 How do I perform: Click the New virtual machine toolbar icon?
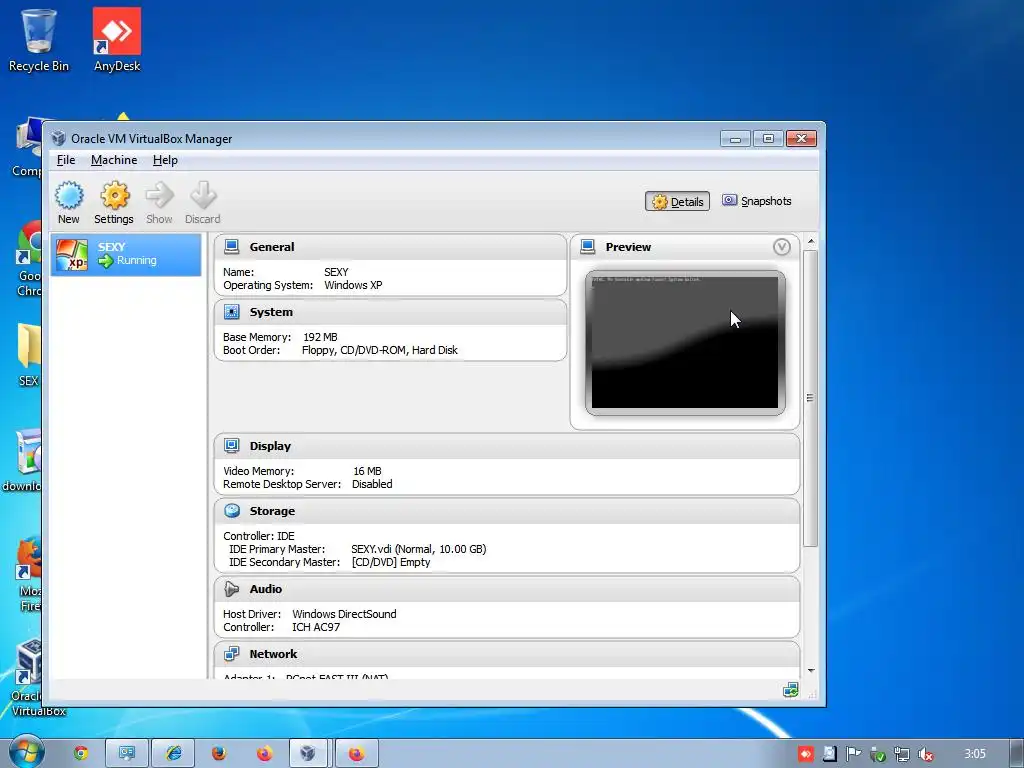pos(69,203)
